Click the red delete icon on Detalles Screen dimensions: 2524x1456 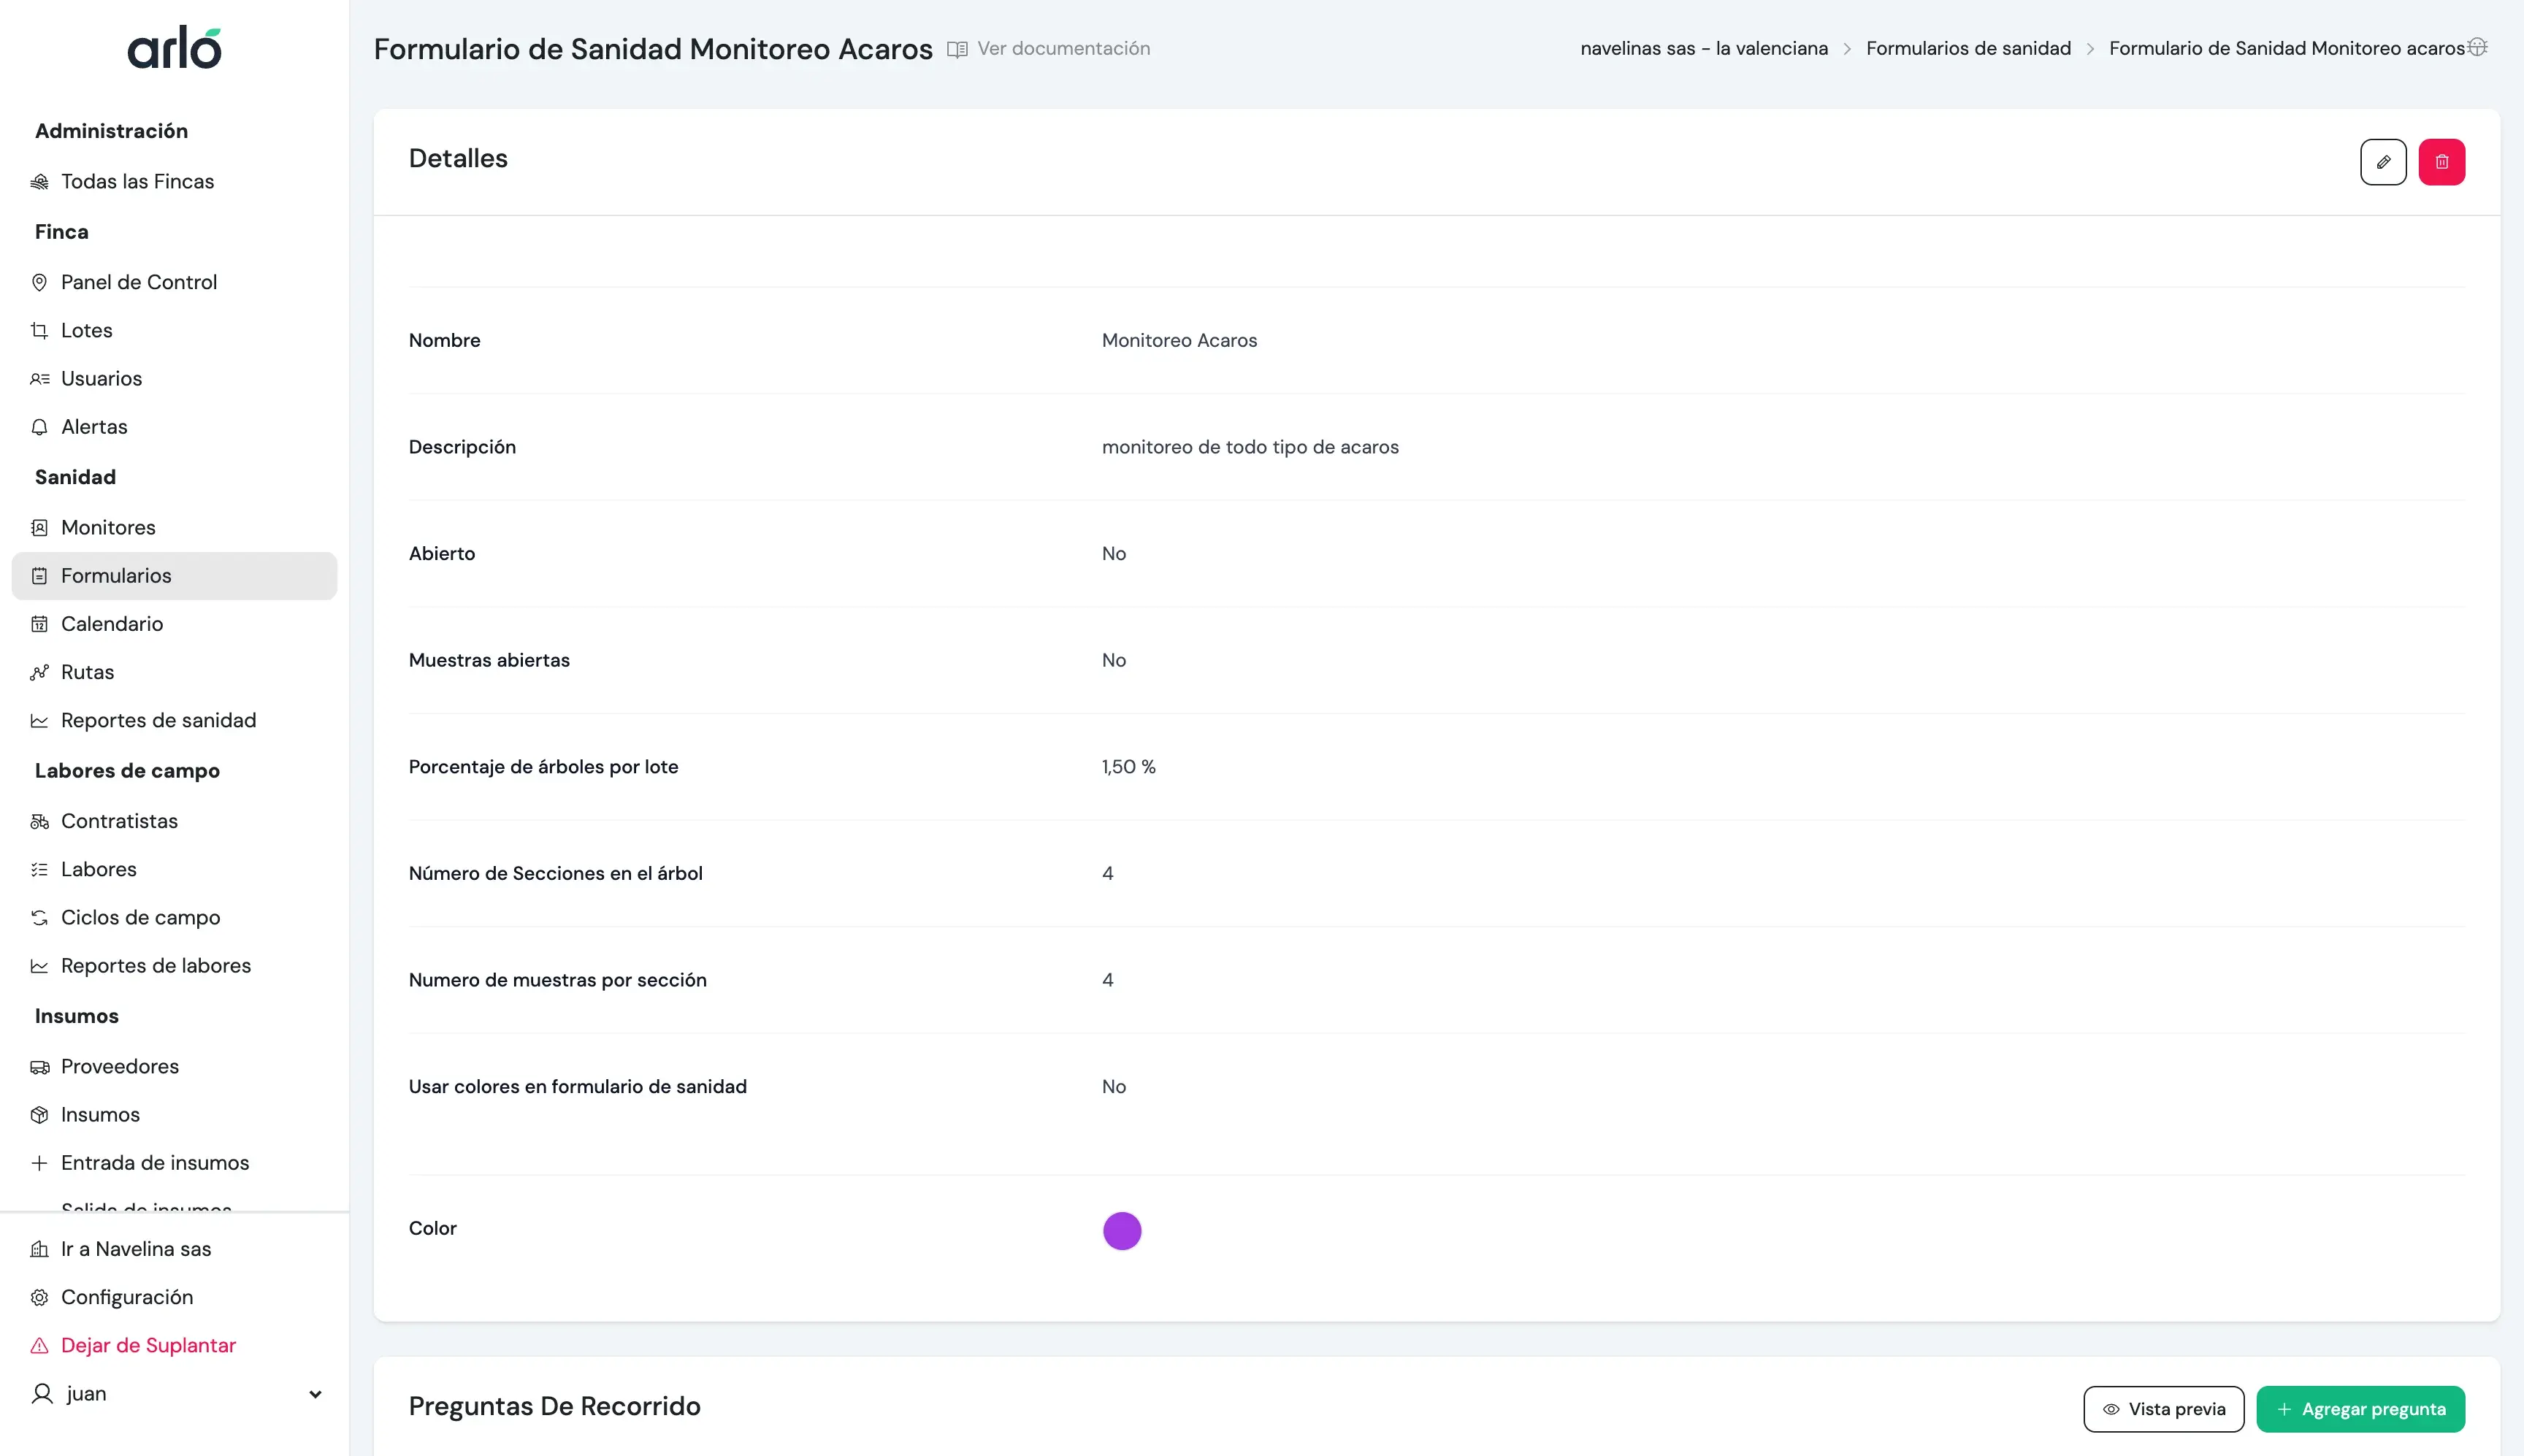coord(2442,161)
